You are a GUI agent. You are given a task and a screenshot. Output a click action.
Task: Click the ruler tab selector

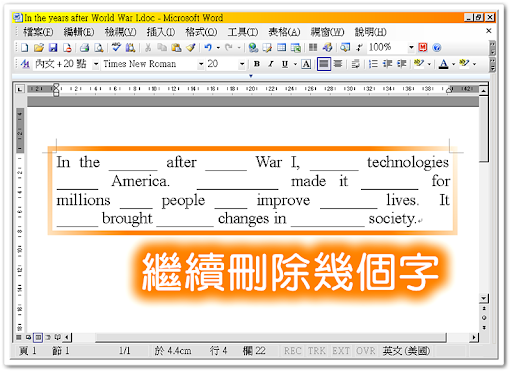tap(20, 89)
